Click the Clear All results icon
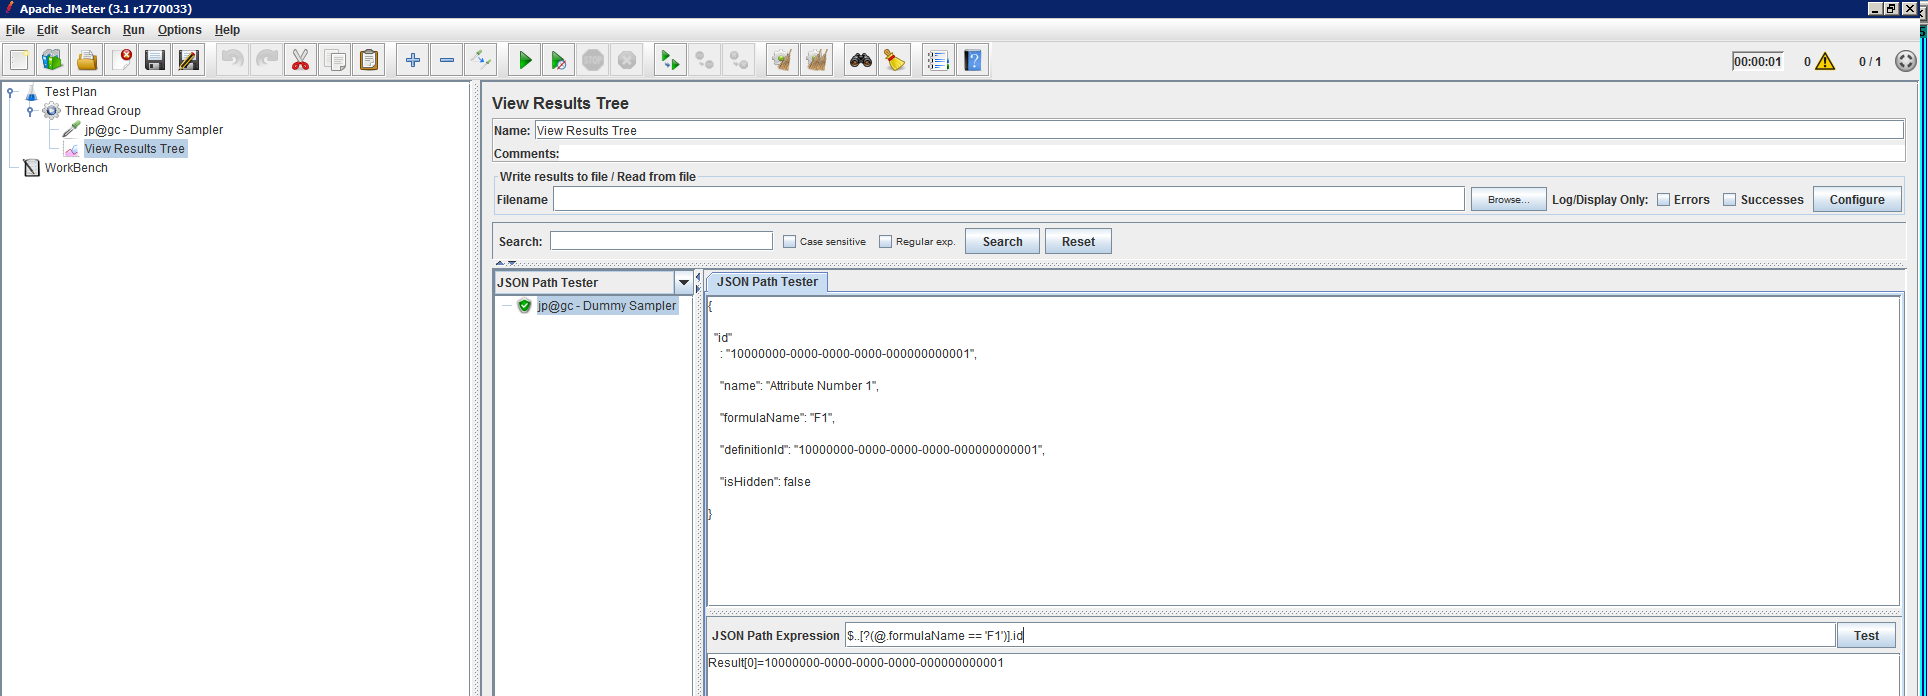Viewport: 1928px width, 696px height. click(817, 60)
